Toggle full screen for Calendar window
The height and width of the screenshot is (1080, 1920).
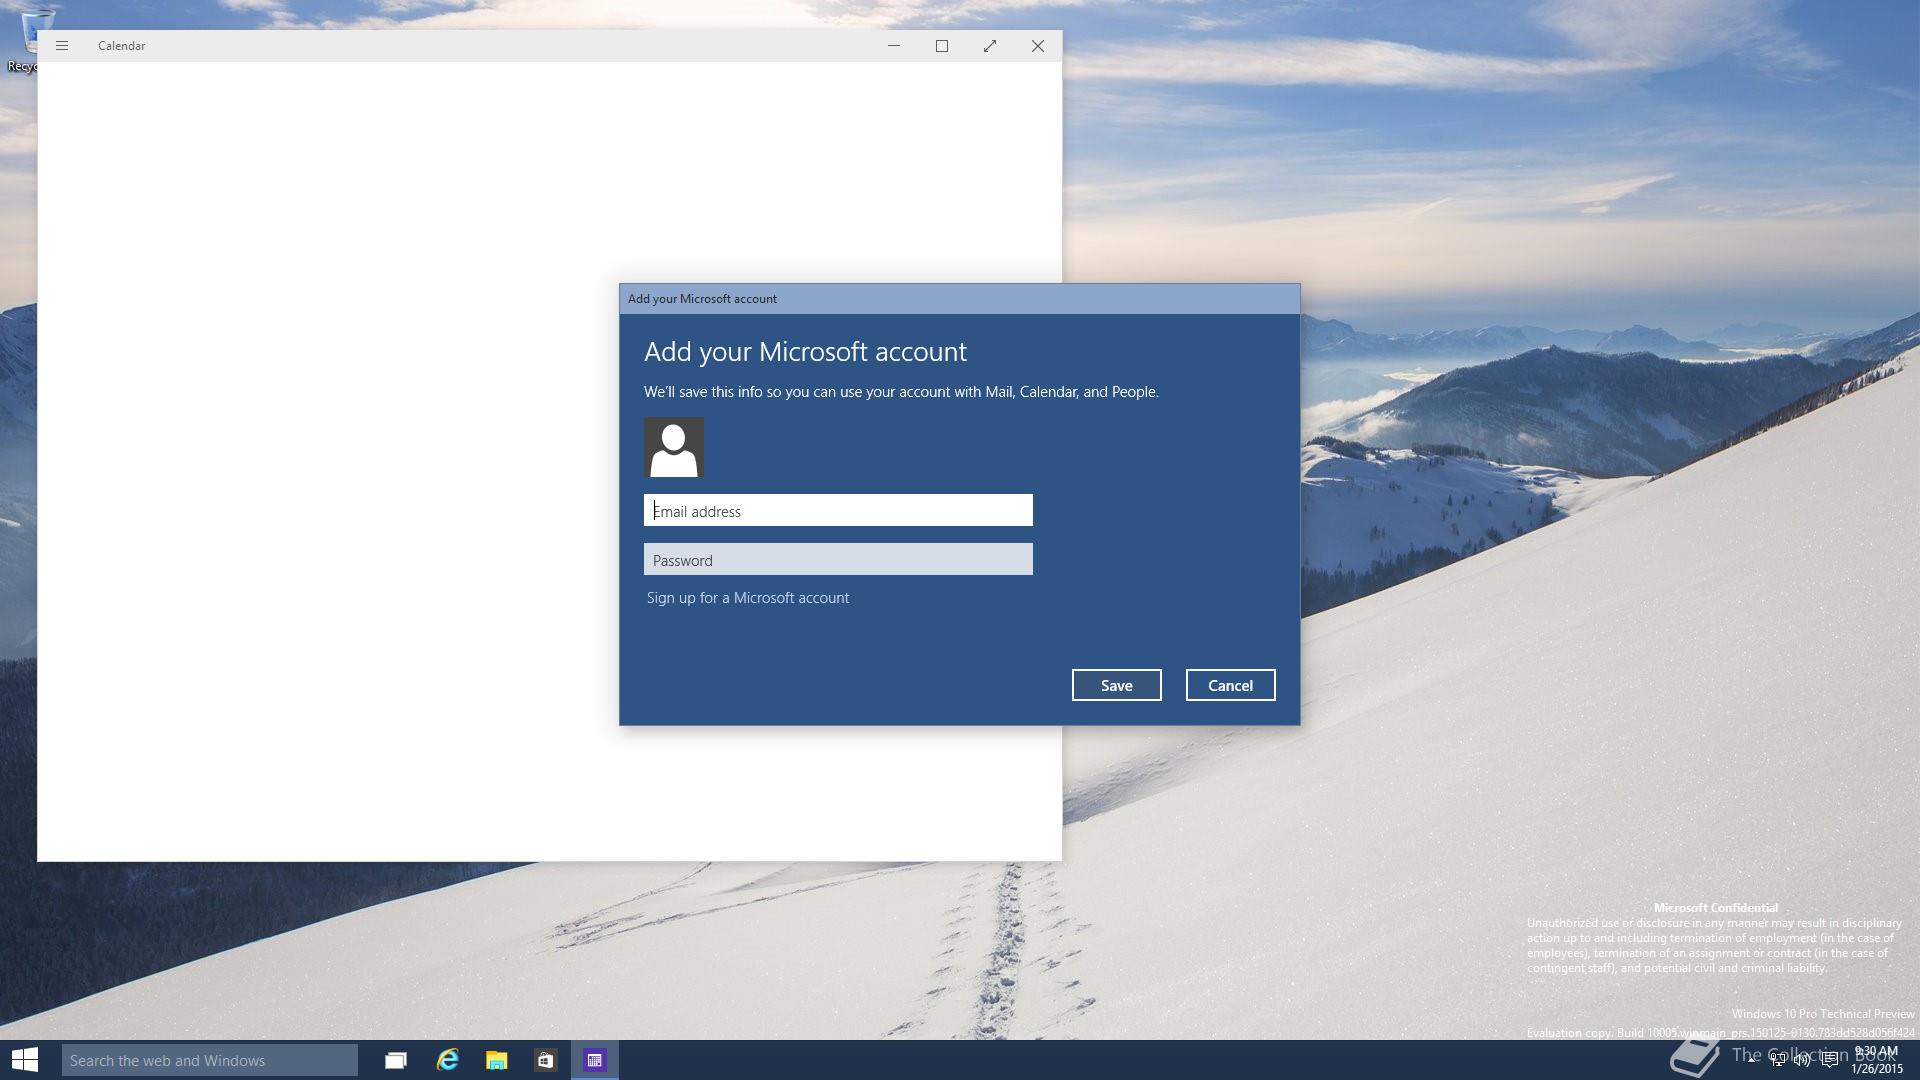click(990, 46)
